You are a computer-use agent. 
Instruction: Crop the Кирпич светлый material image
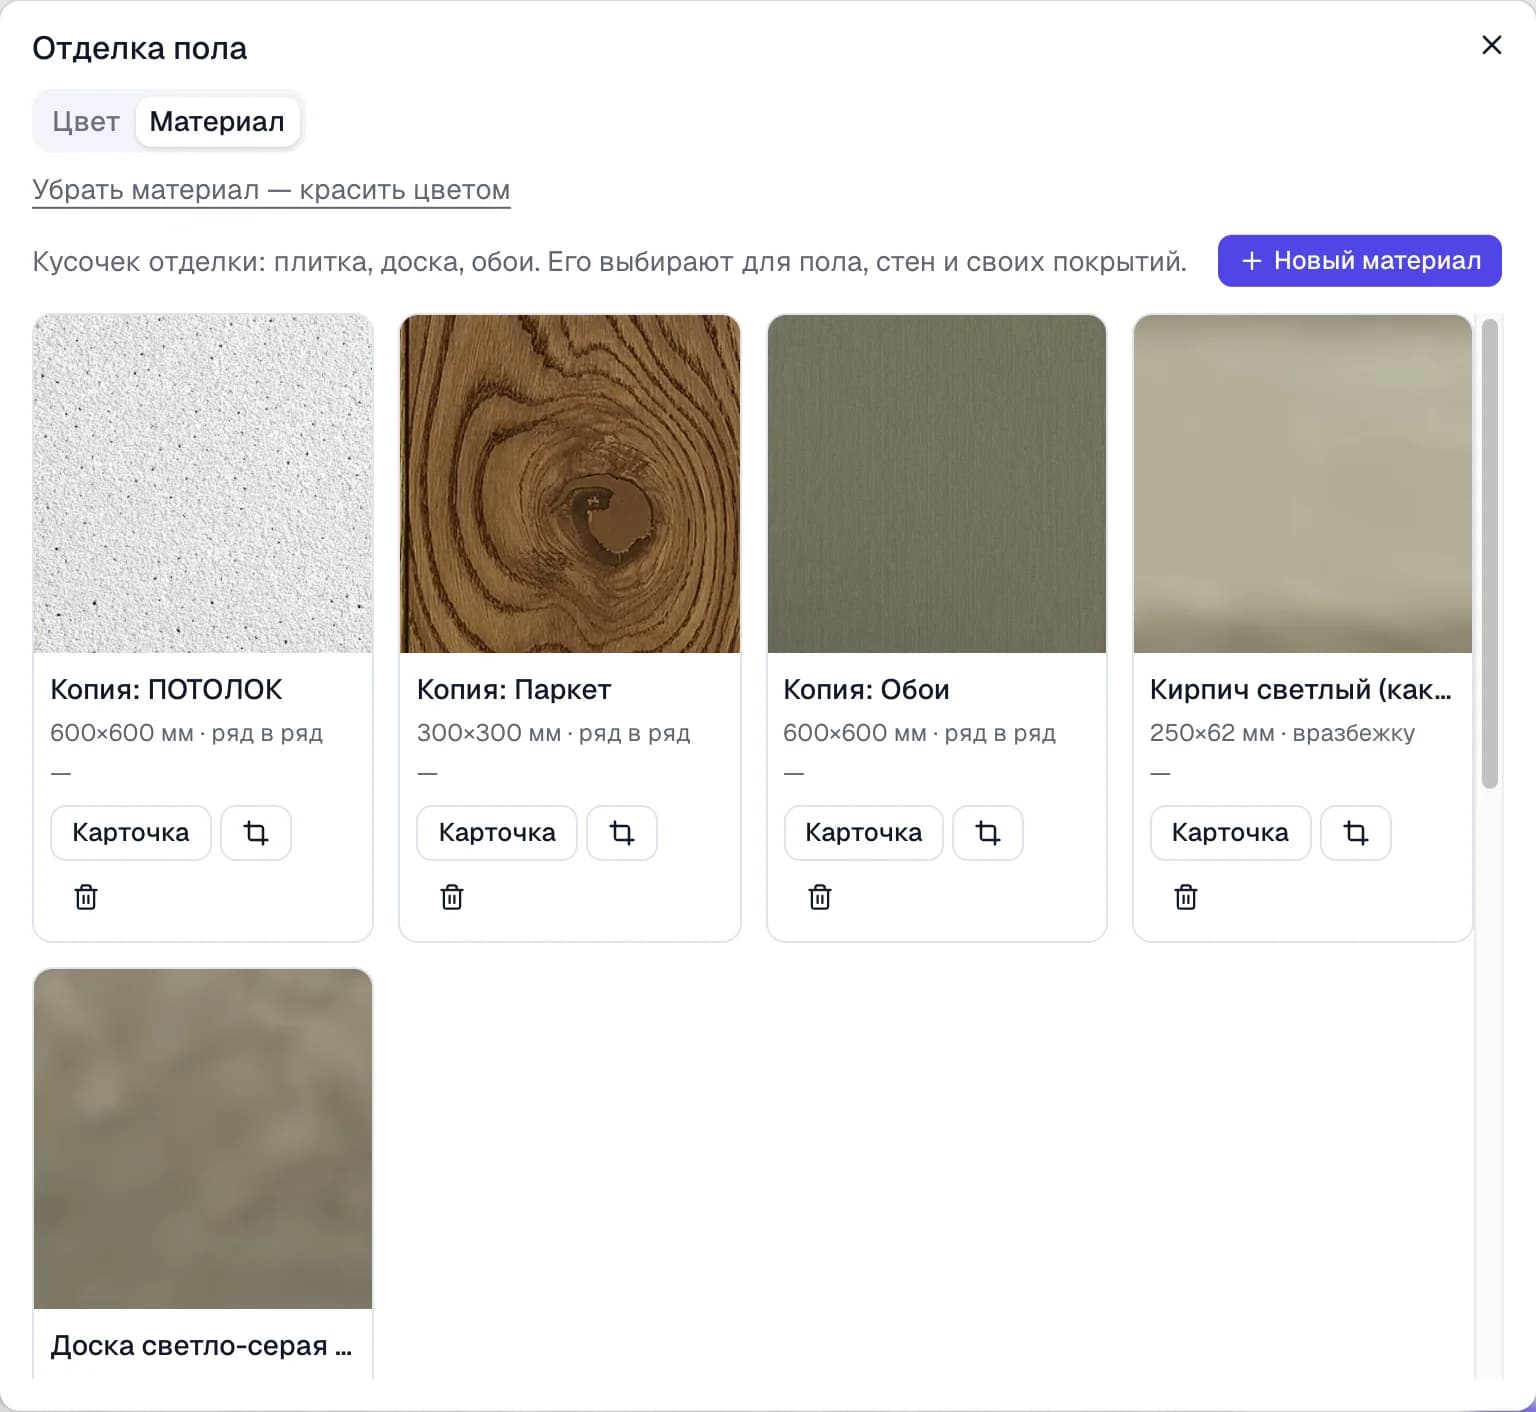pyautogui.click(x=1356, y=833)
